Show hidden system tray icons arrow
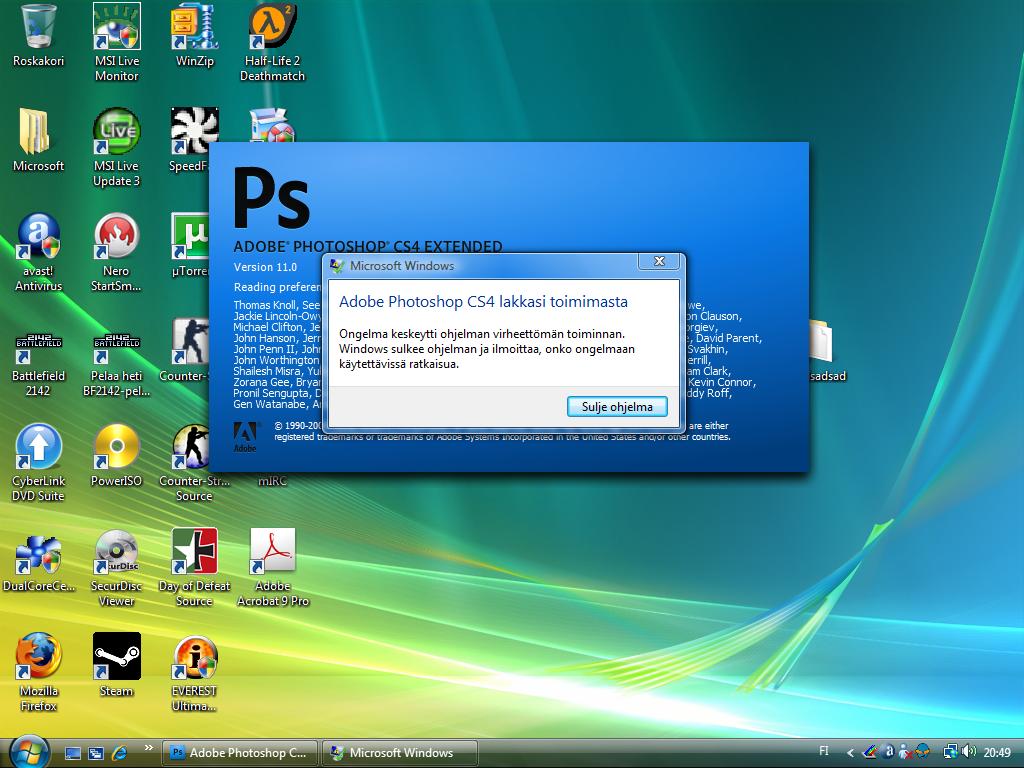This screenshot has width=1024, height=768. tap(851, 753)
